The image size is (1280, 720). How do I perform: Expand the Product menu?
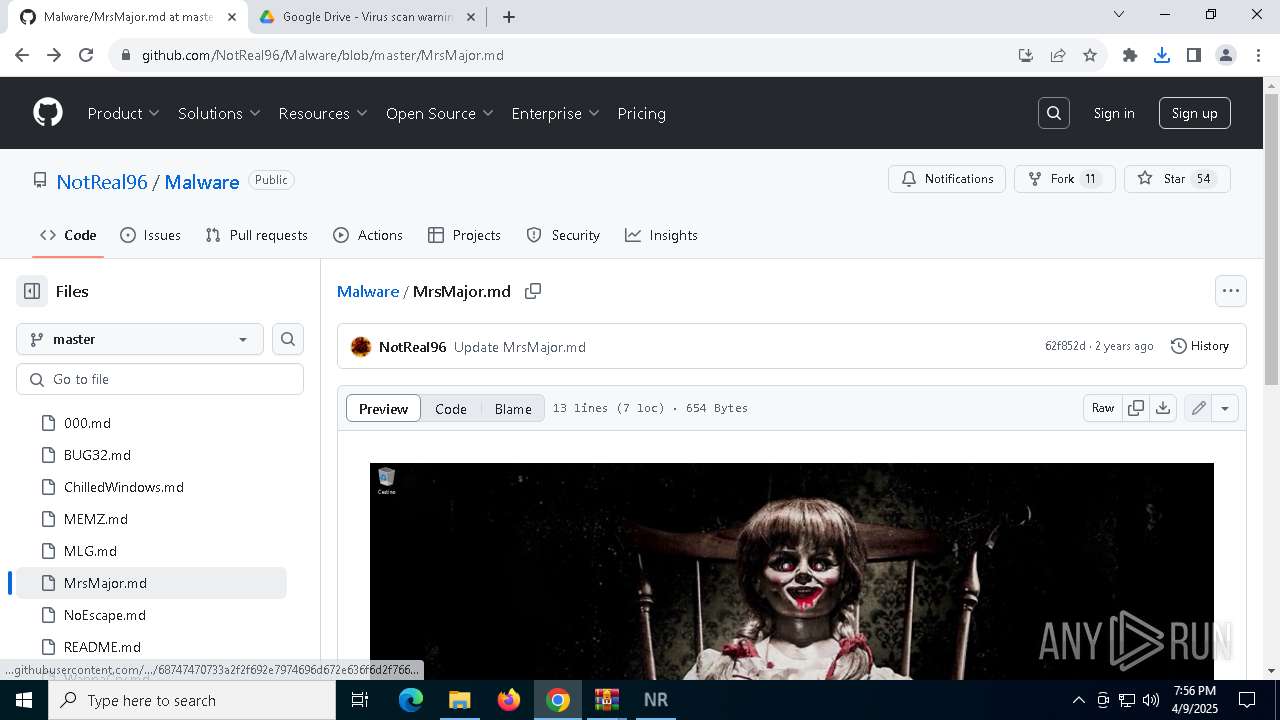point(124,113)
